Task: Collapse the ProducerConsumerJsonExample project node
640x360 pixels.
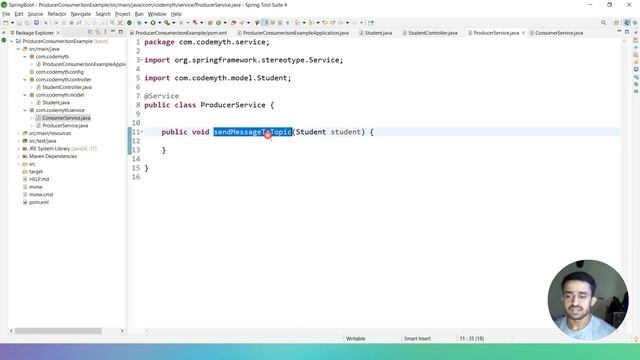Action: 11,41
